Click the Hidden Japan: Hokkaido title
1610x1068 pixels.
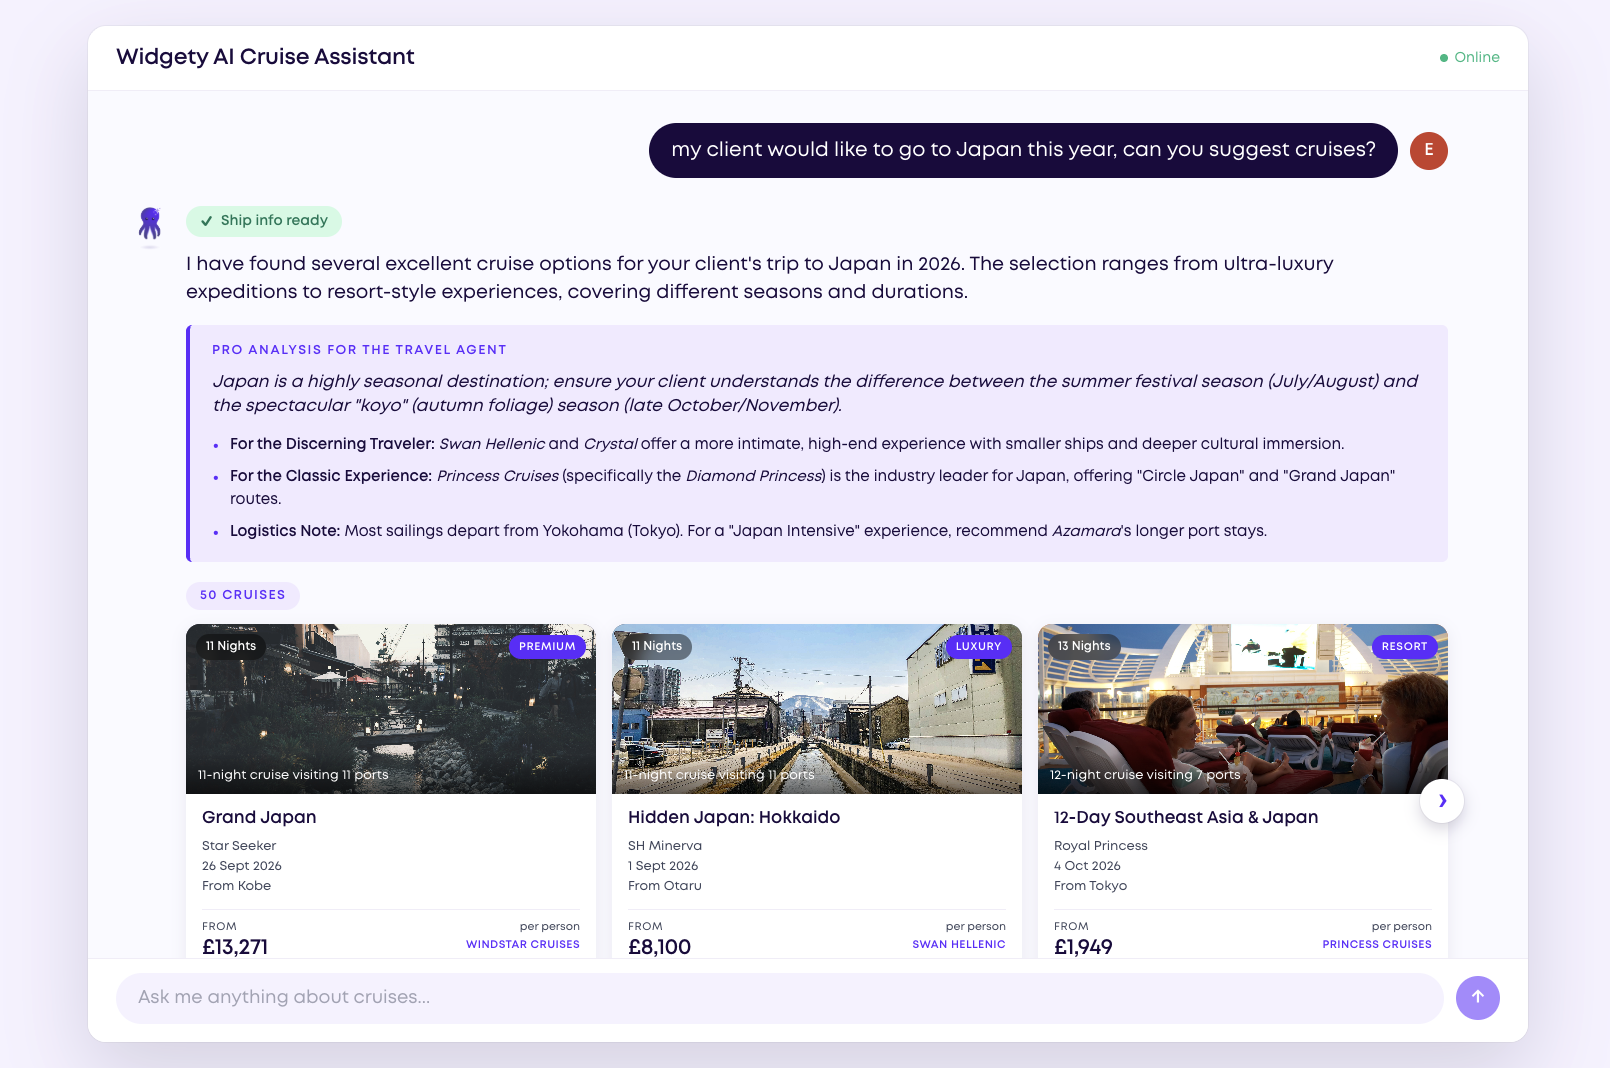point(734,817)
